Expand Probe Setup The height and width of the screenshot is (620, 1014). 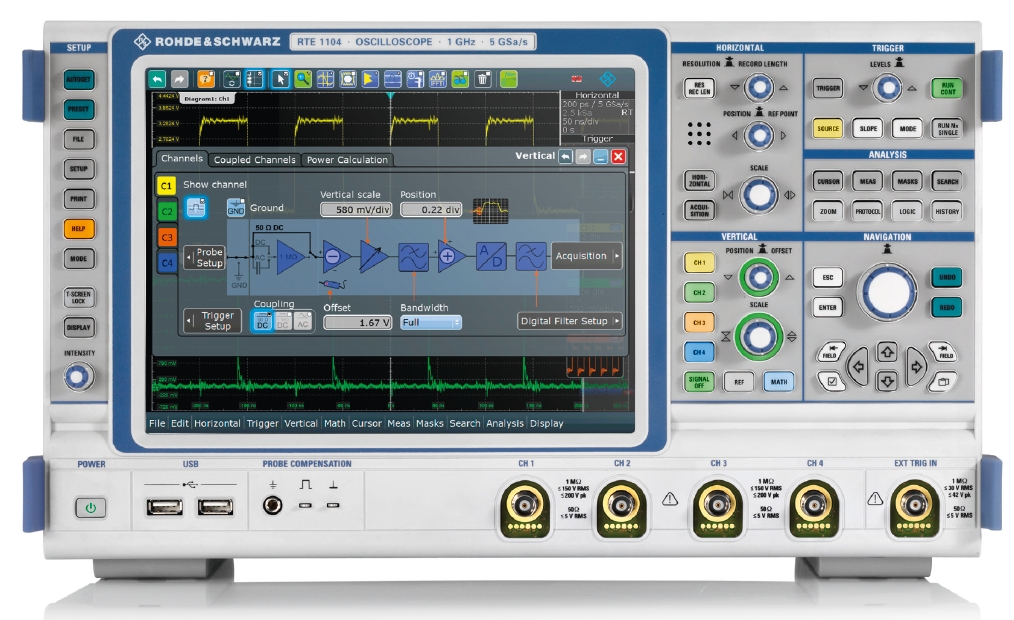[204, 257]
